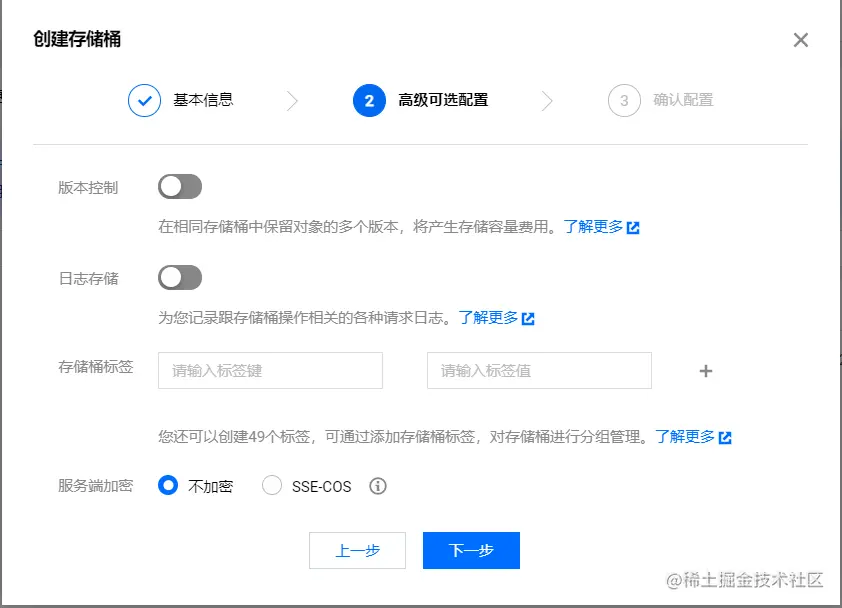Select the SSE-COS encryption radio option
Viewport: 842px width, 608px height.
coord(272,486)
